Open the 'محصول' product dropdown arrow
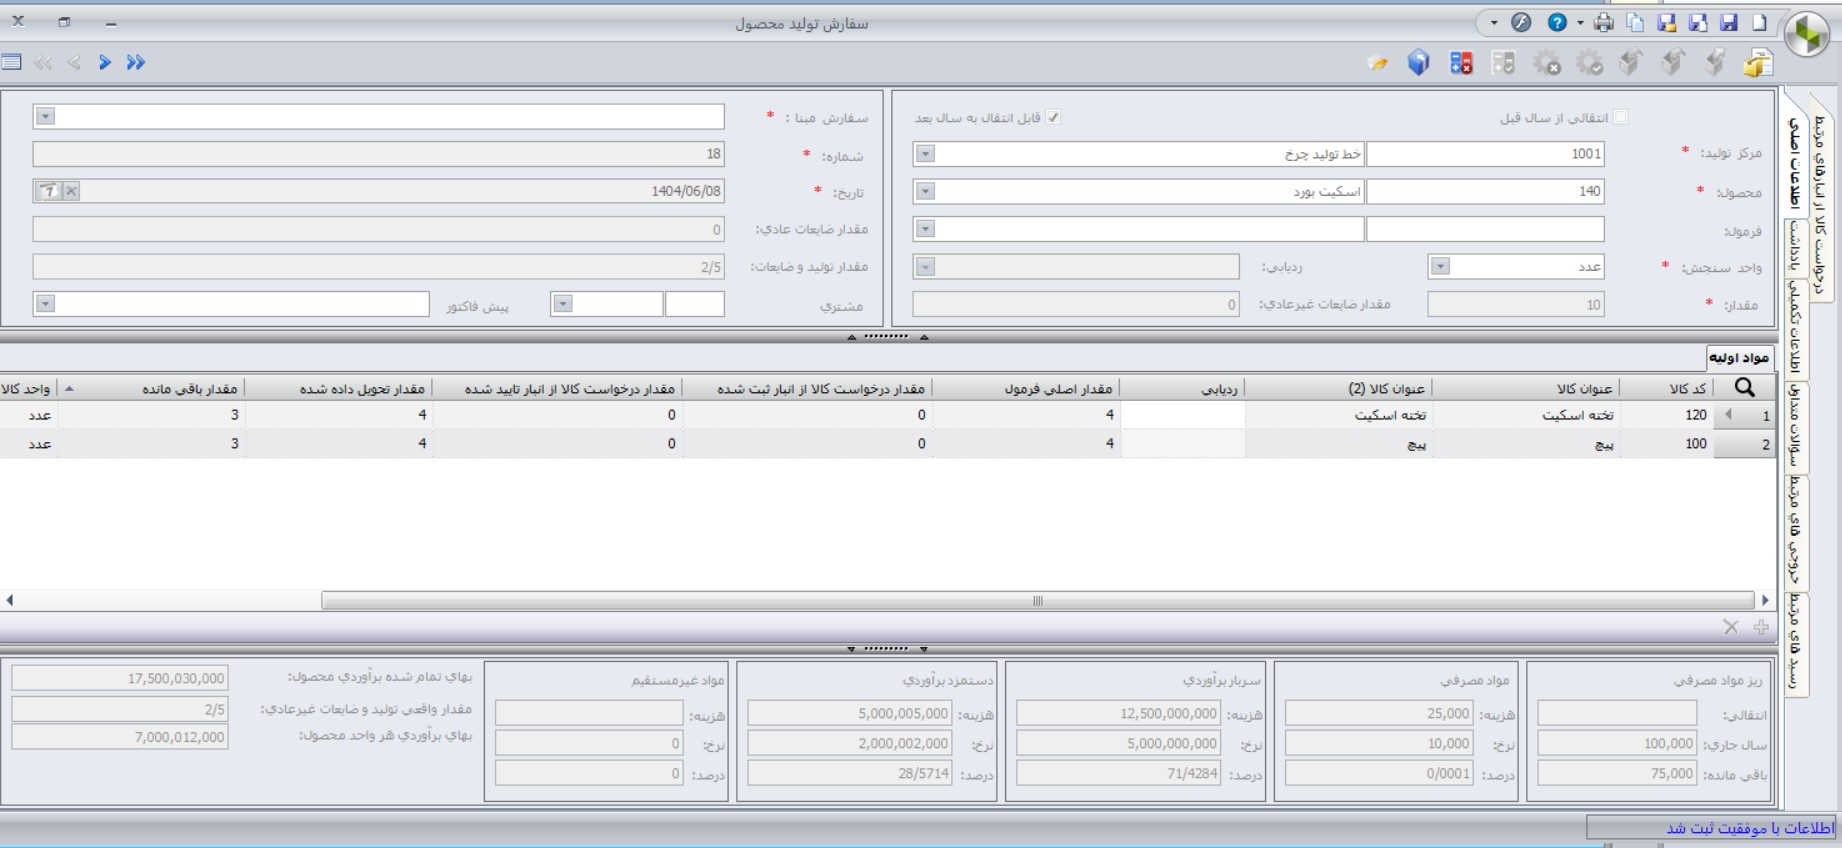The width and height of the screenshot is (1842, 848). (925, 191)
